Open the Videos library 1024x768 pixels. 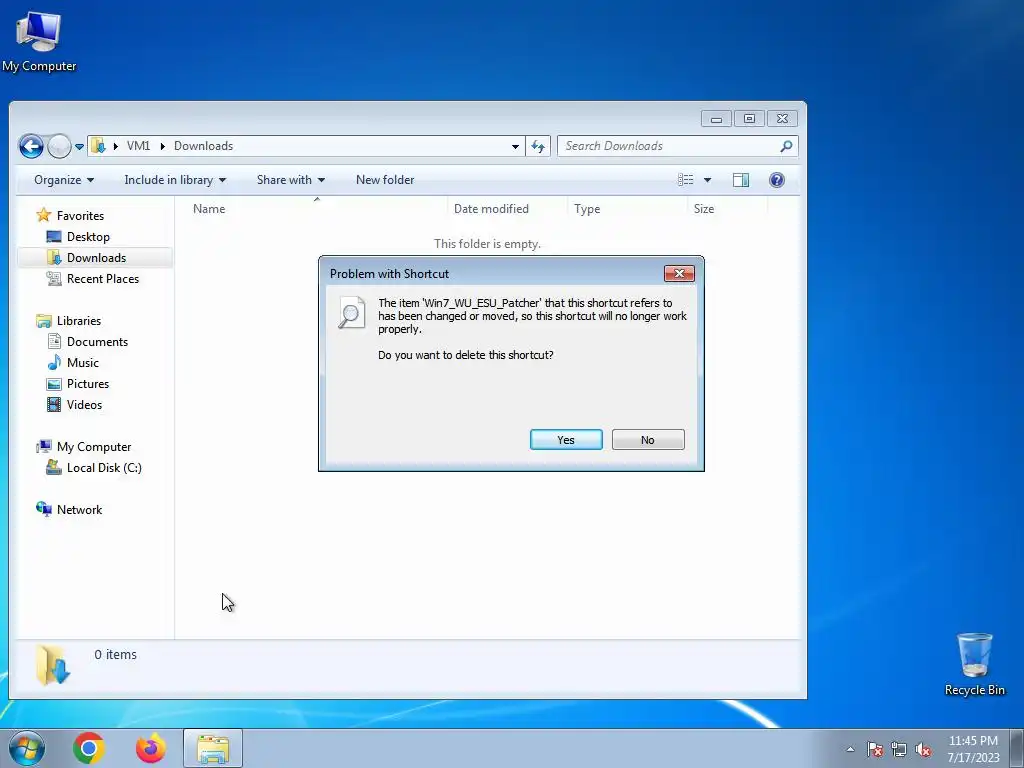point(84,404)
